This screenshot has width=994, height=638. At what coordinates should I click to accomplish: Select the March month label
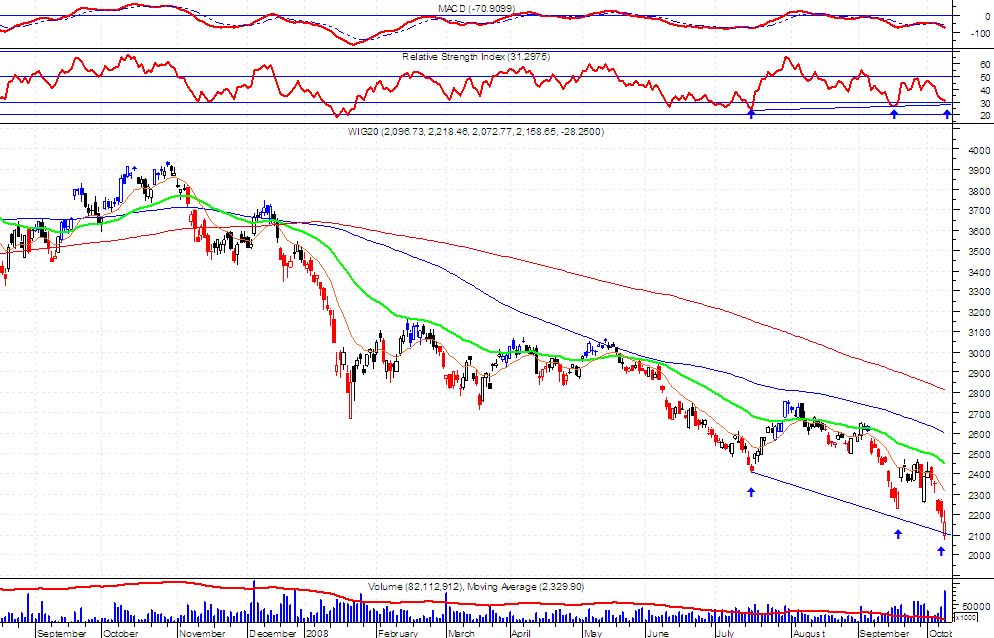click(x=461, y=633)
